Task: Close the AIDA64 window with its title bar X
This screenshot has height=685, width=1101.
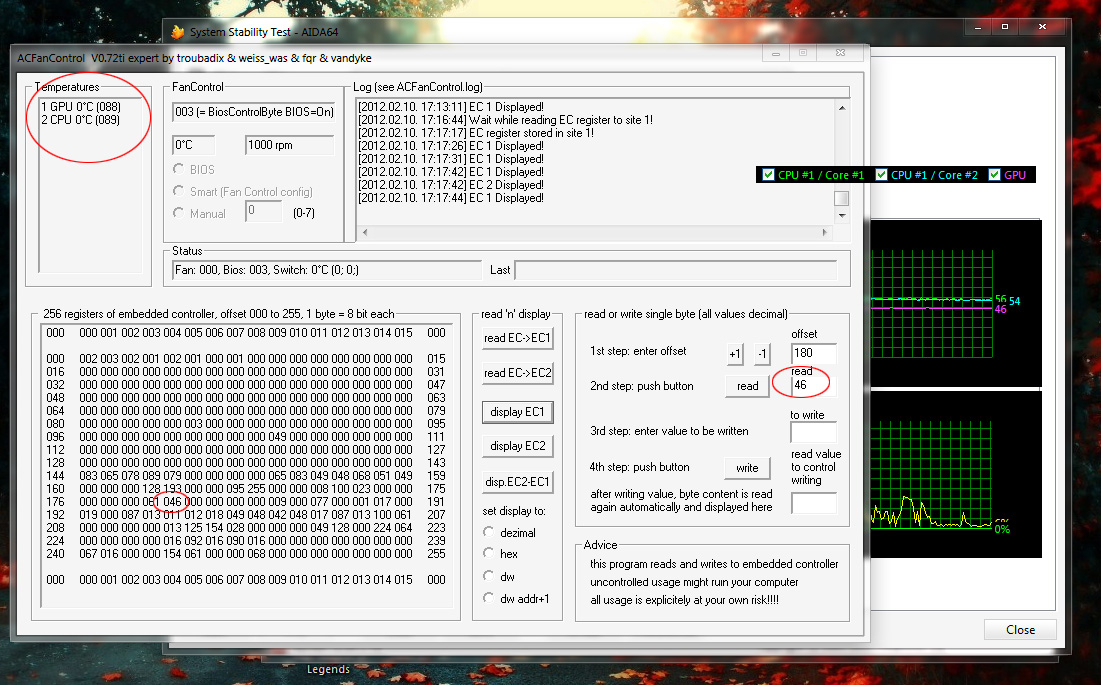Action: click(x=1042, y=27)
